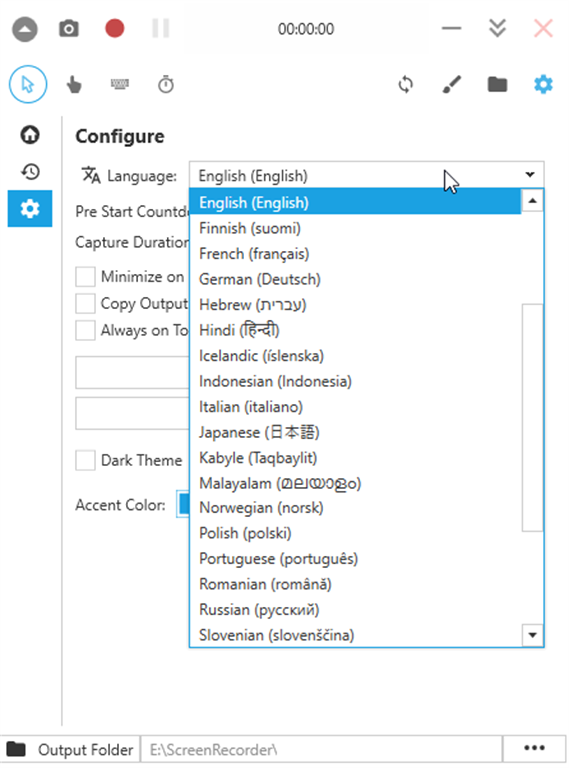Open the Home tab in the sidebar

30,135
